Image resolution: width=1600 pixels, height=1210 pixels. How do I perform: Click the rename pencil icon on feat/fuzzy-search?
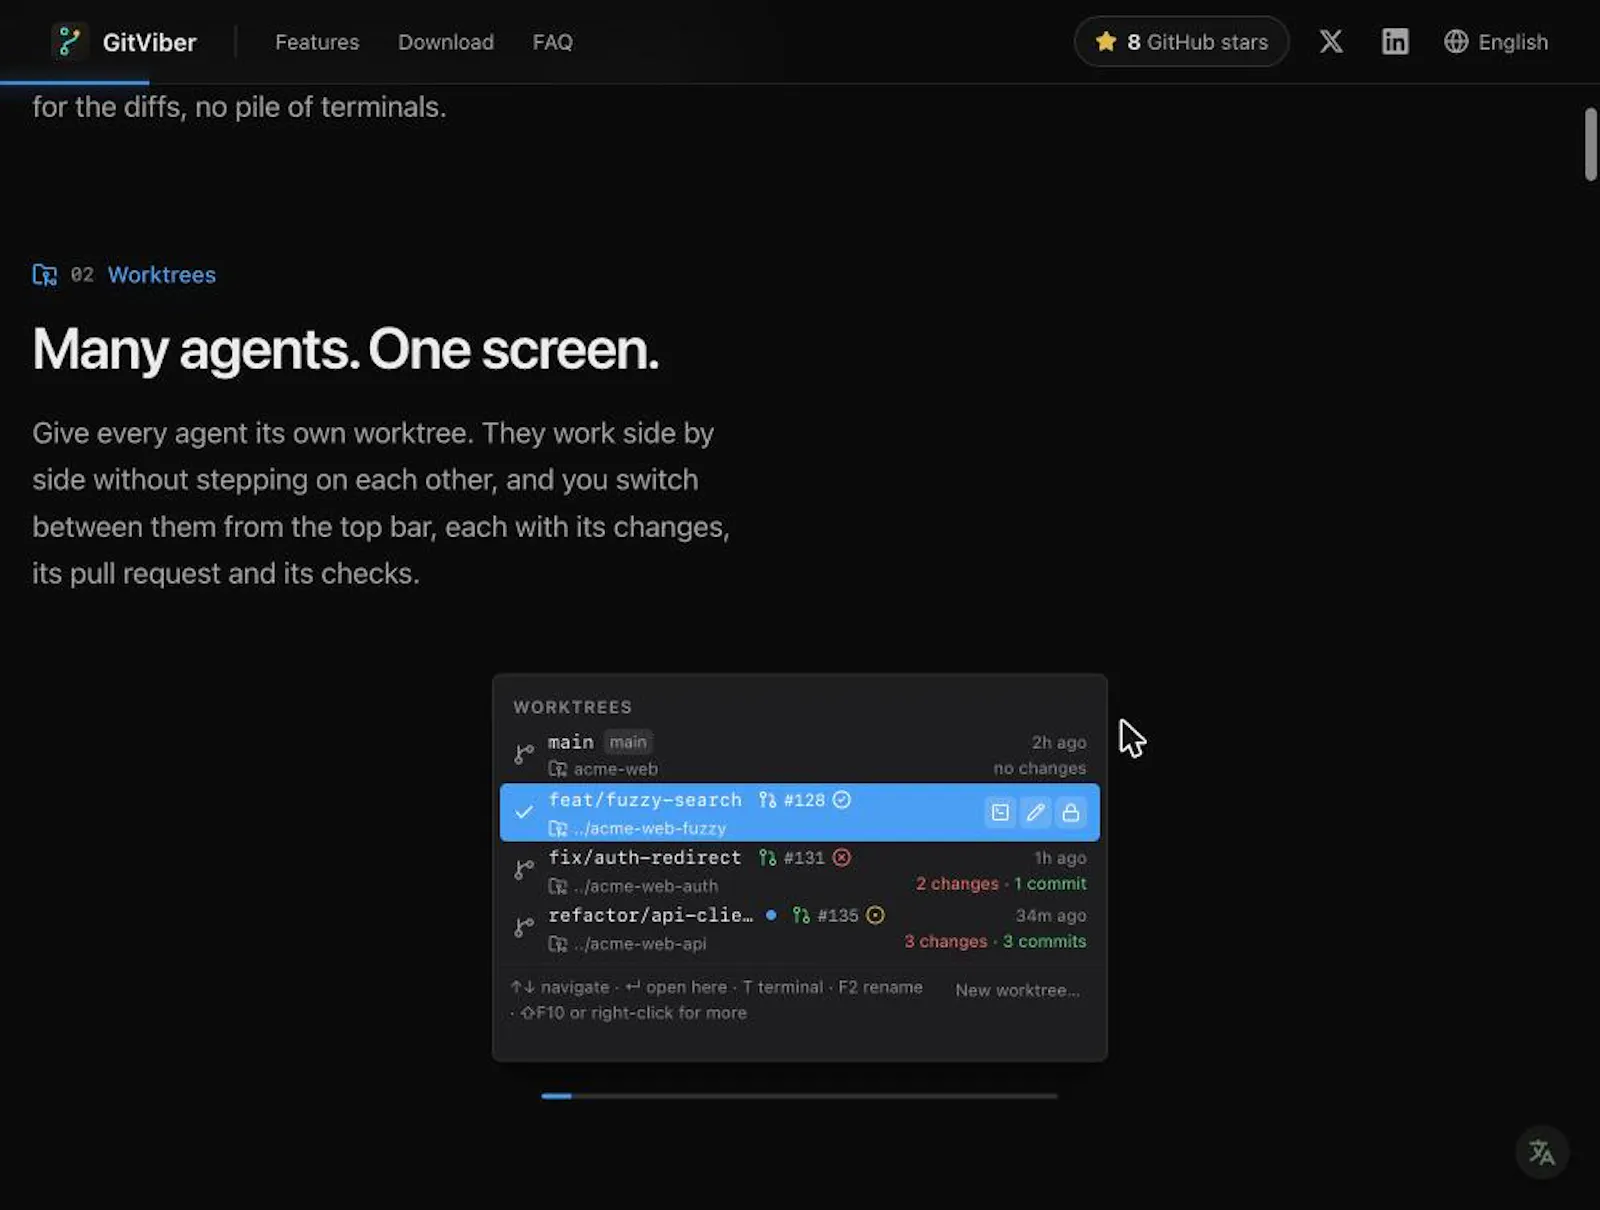point(1035,812)
